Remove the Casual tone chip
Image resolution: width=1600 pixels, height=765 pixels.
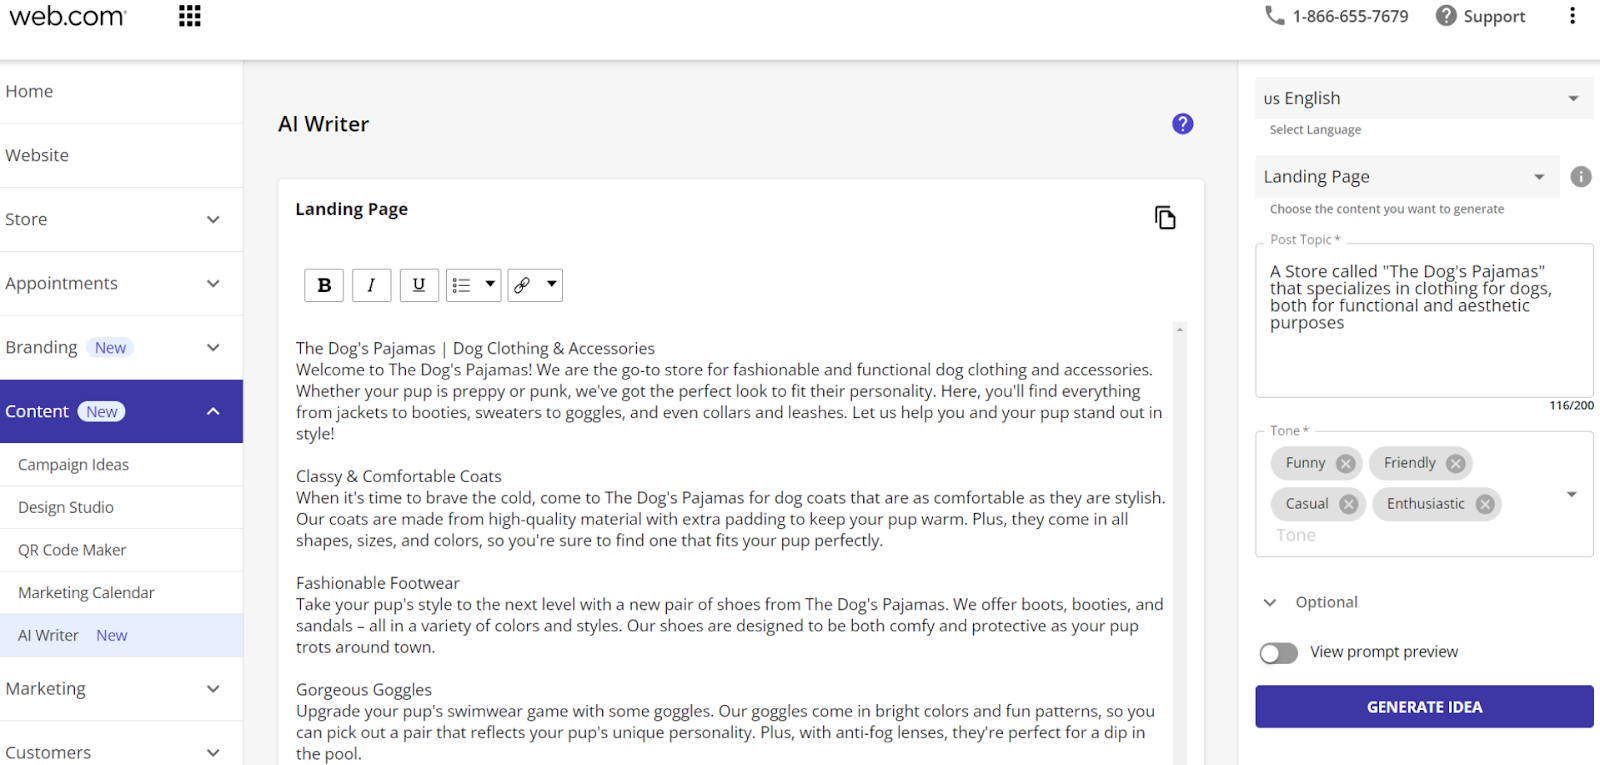[1349, 504]
